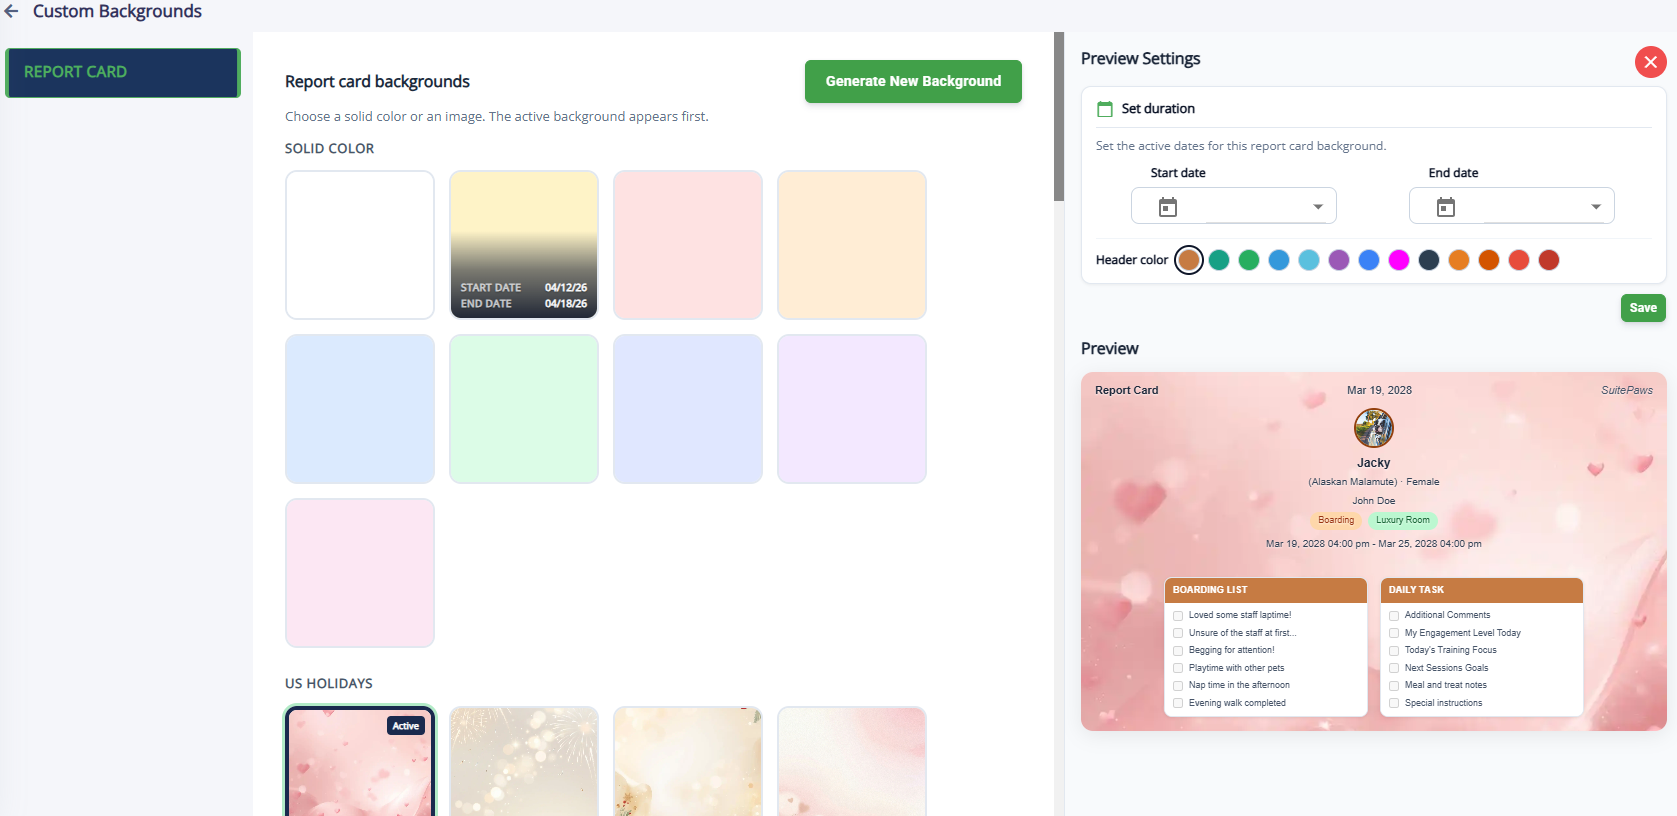Save the preview settings
This screenshot has width=1677, height=816.
point(1642,308)
